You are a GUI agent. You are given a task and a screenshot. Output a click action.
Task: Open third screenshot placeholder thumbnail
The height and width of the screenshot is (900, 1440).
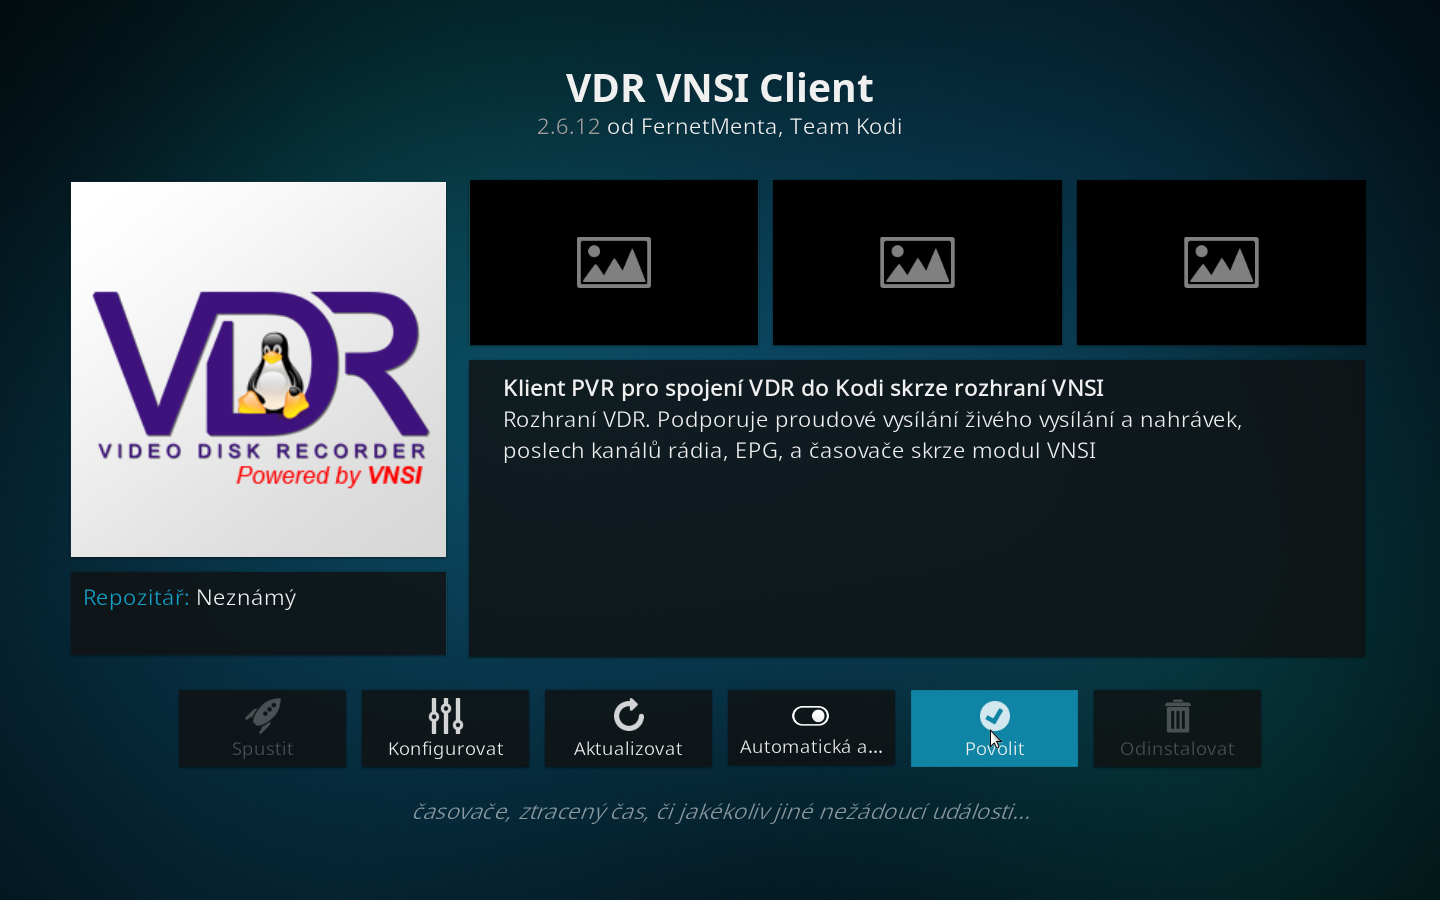(x=1221, y=263)
